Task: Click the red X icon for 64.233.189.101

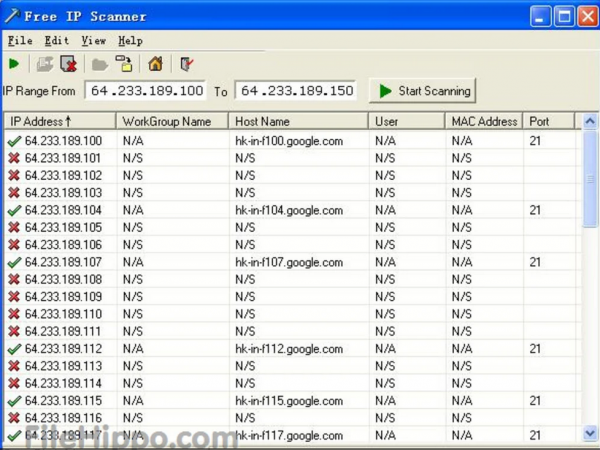Action: 14,158
